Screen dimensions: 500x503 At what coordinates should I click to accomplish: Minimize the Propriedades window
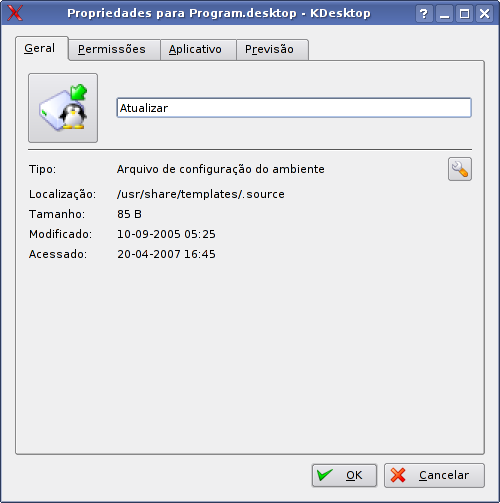444,14
